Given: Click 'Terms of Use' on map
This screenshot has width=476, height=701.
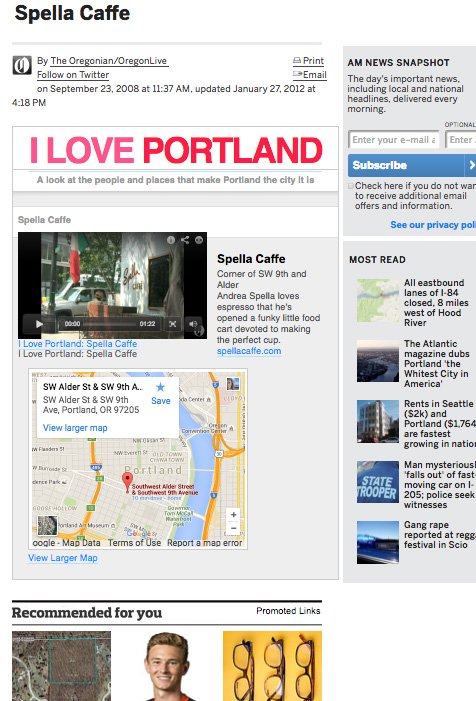Looking at the screenshot, I should coord(134,543).
